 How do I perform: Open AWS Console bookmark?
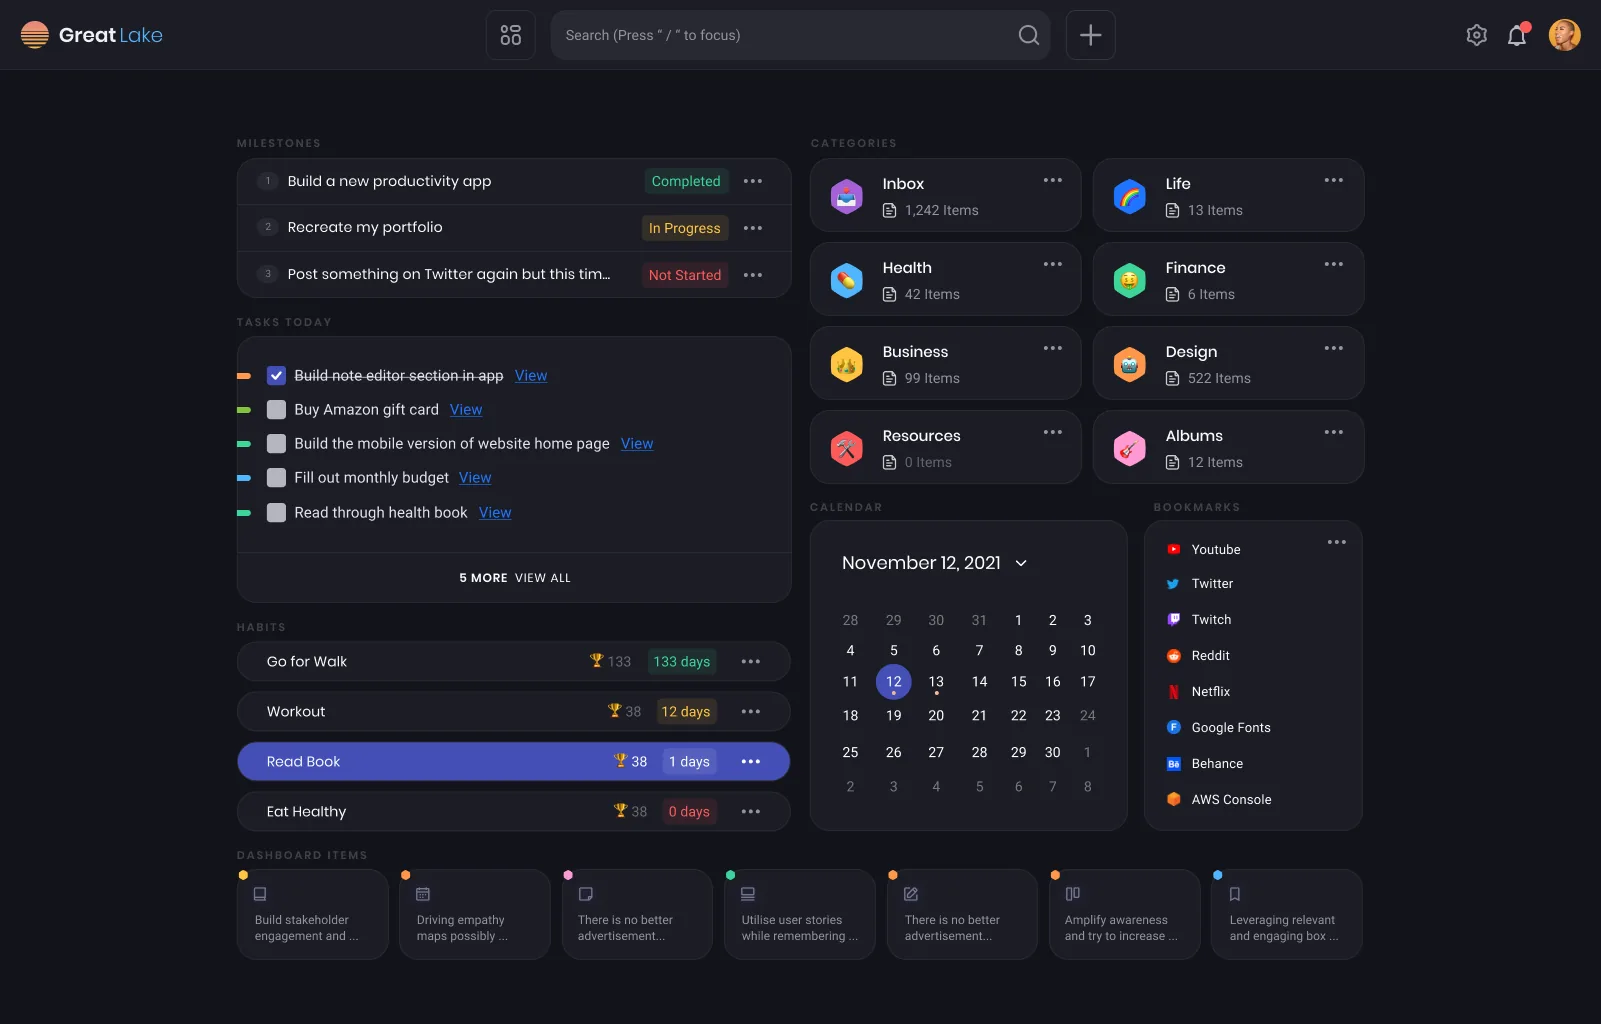(x=1219, y=799)
